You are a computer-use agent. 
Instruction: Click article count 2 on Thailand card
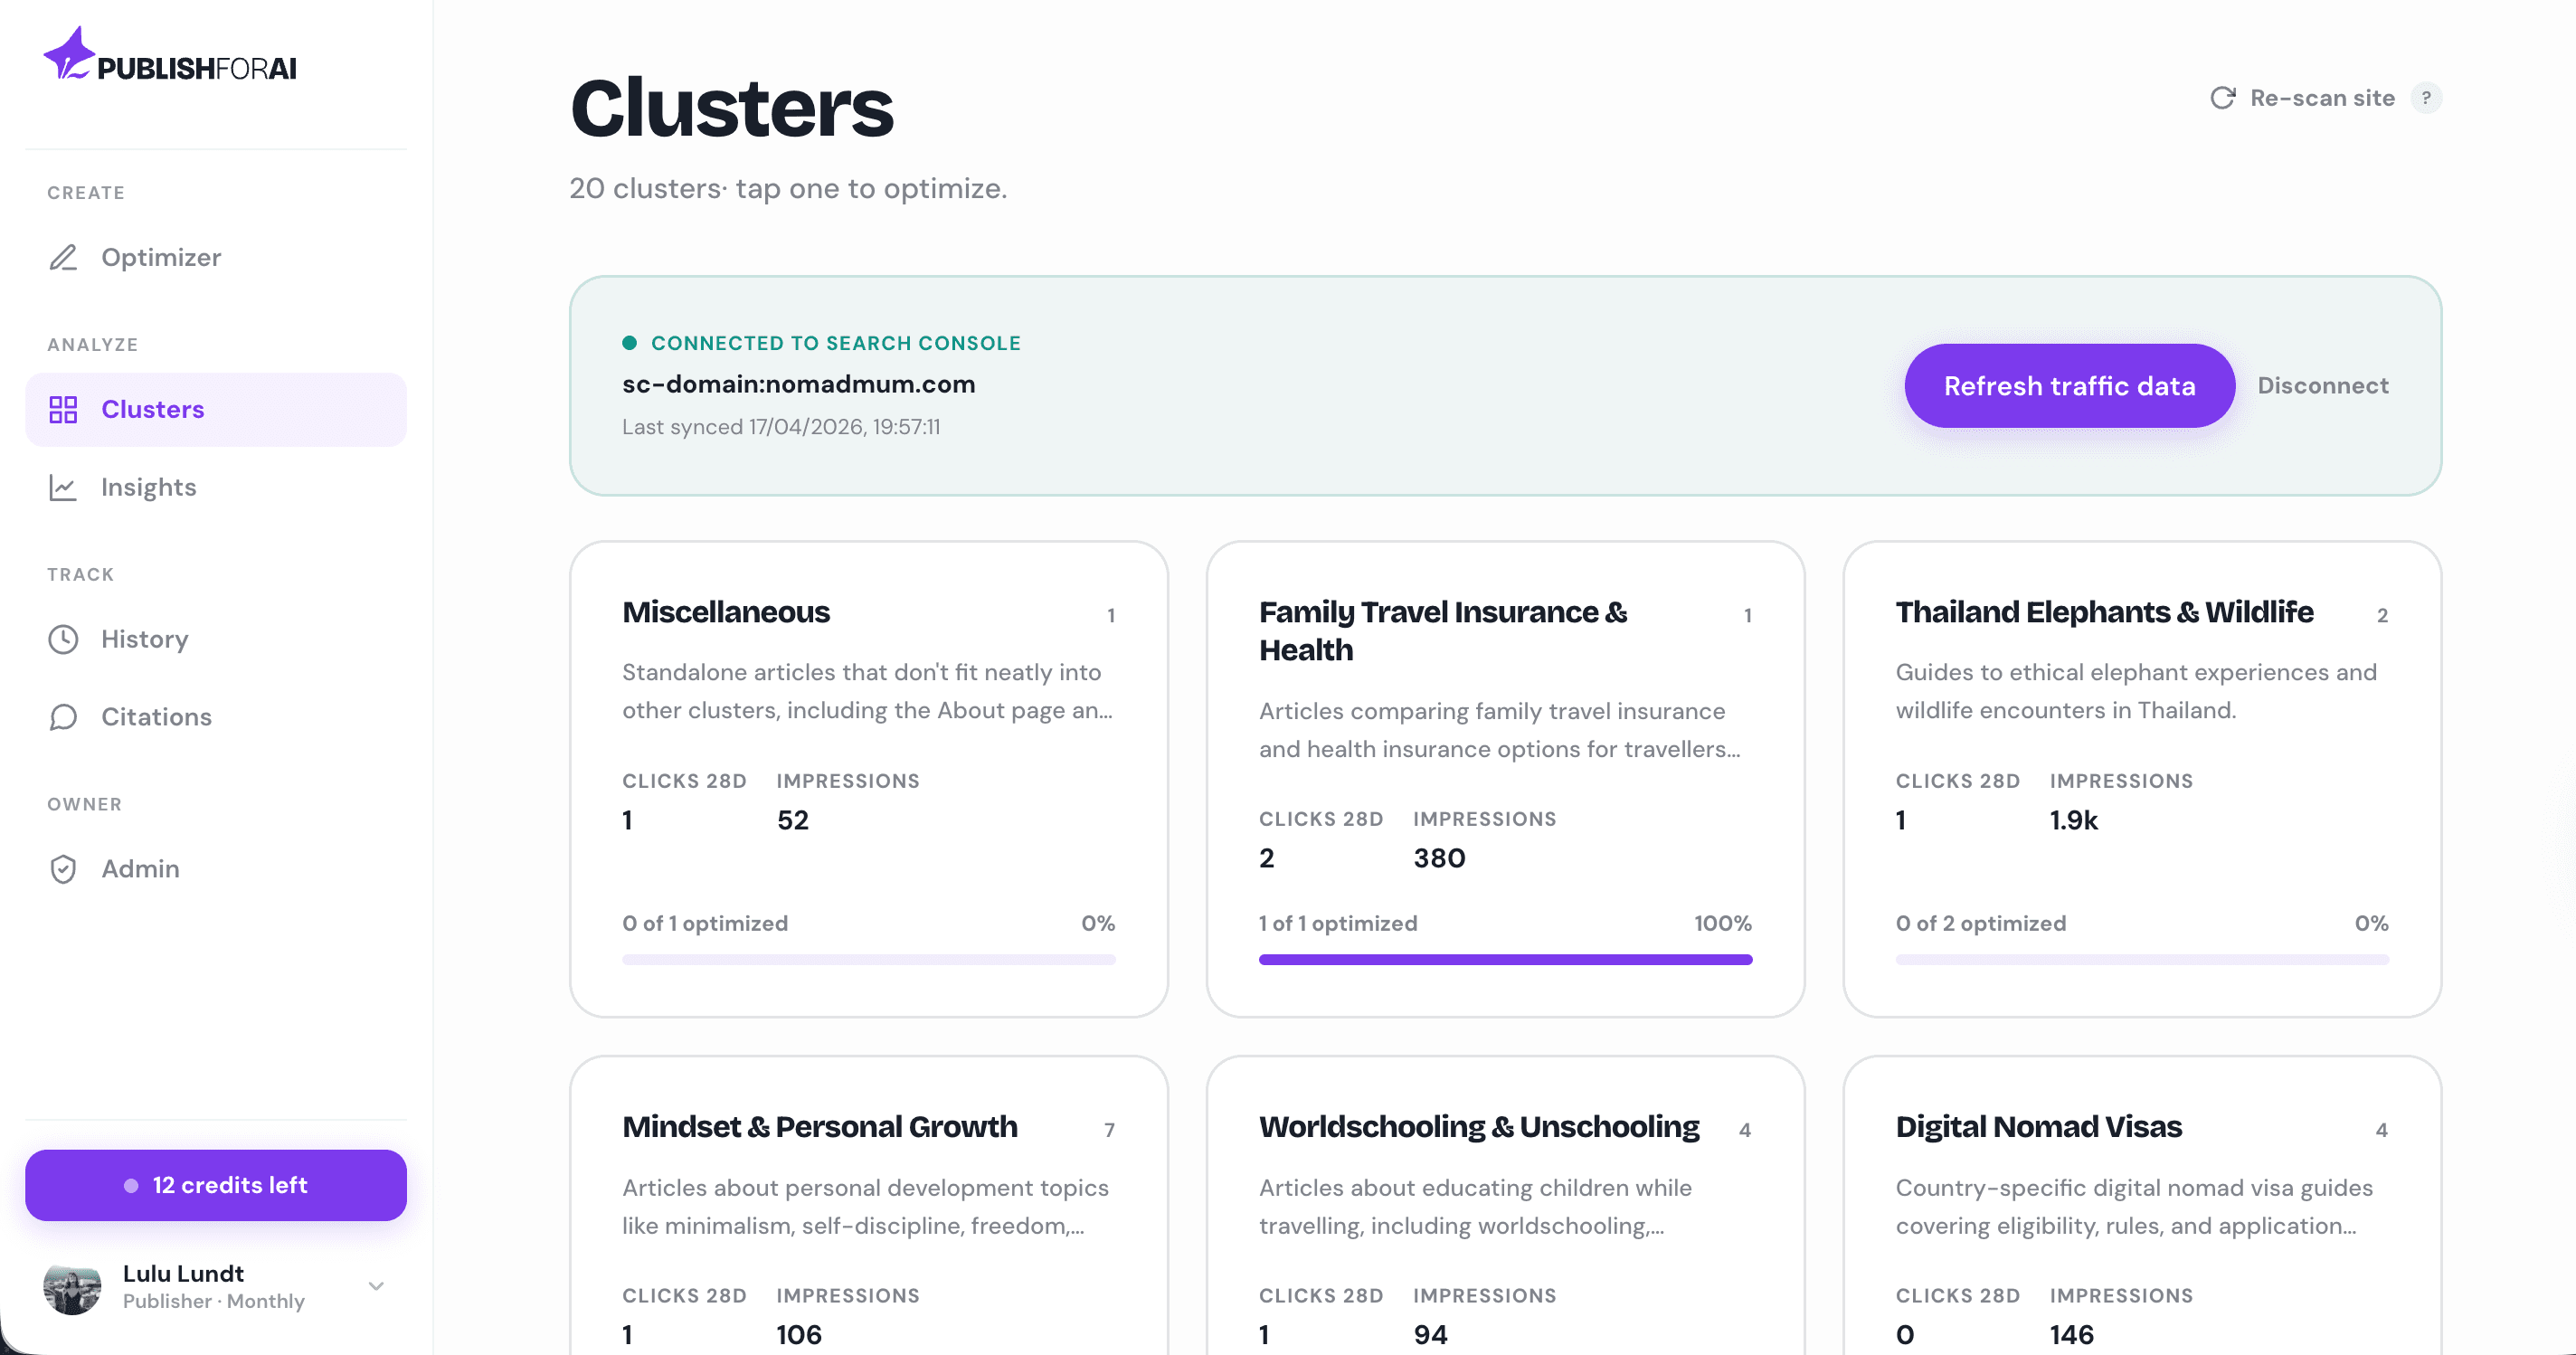(2382, 616)
